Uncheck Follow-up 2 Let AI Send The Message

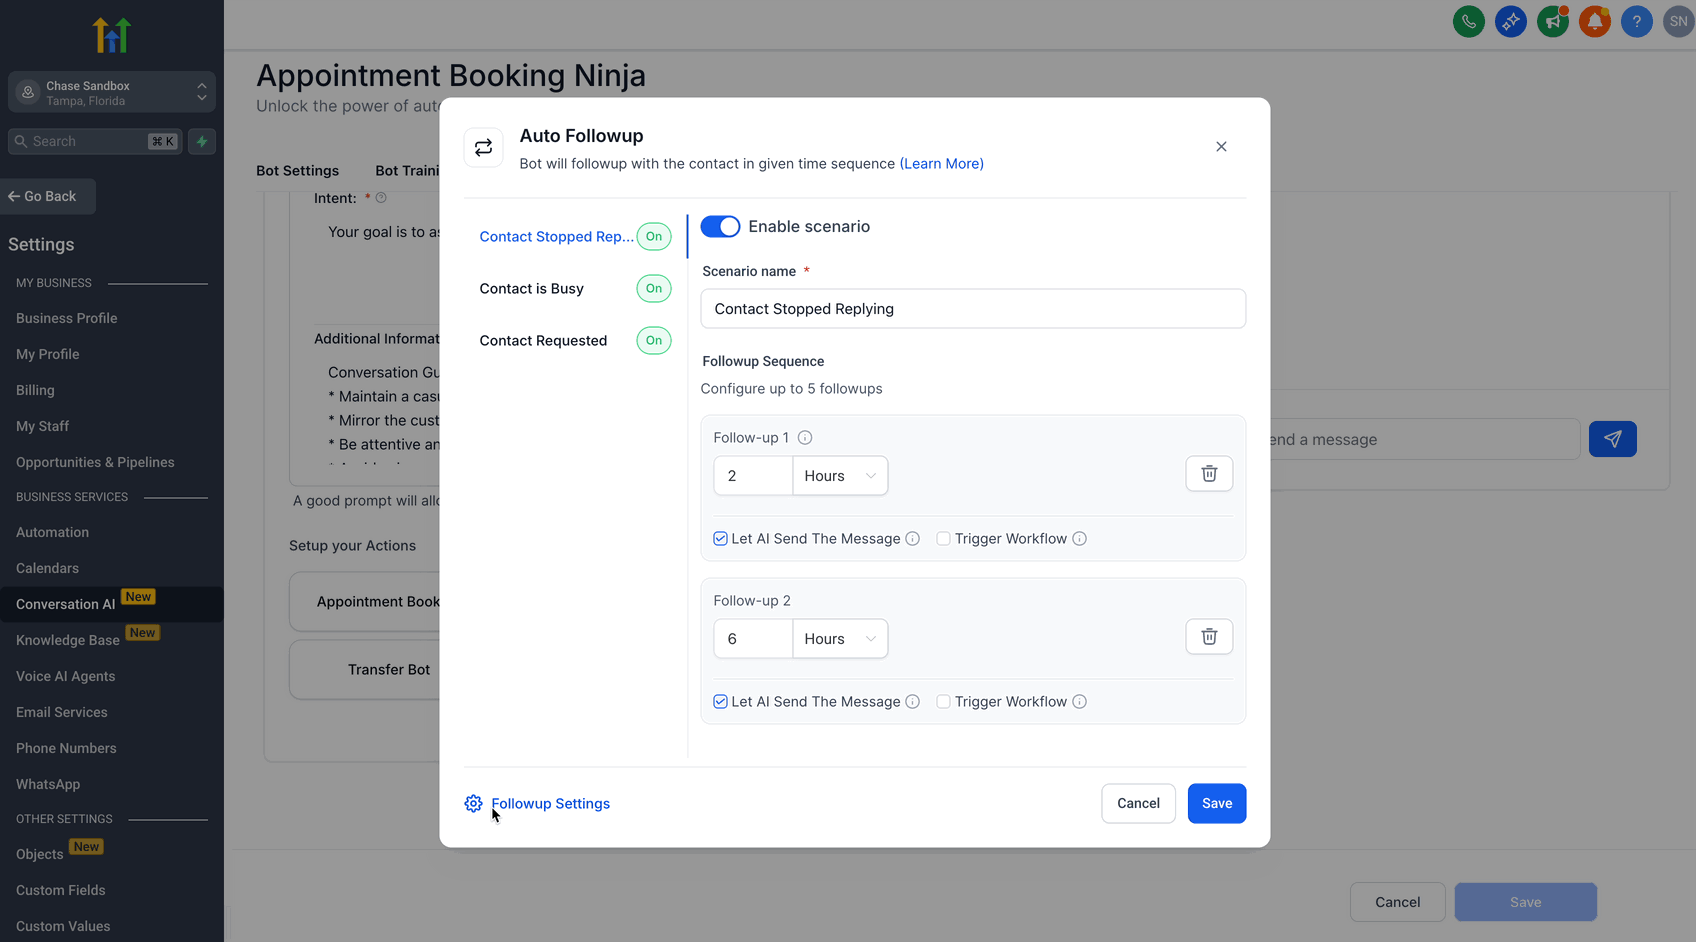[x=720, y=701]
